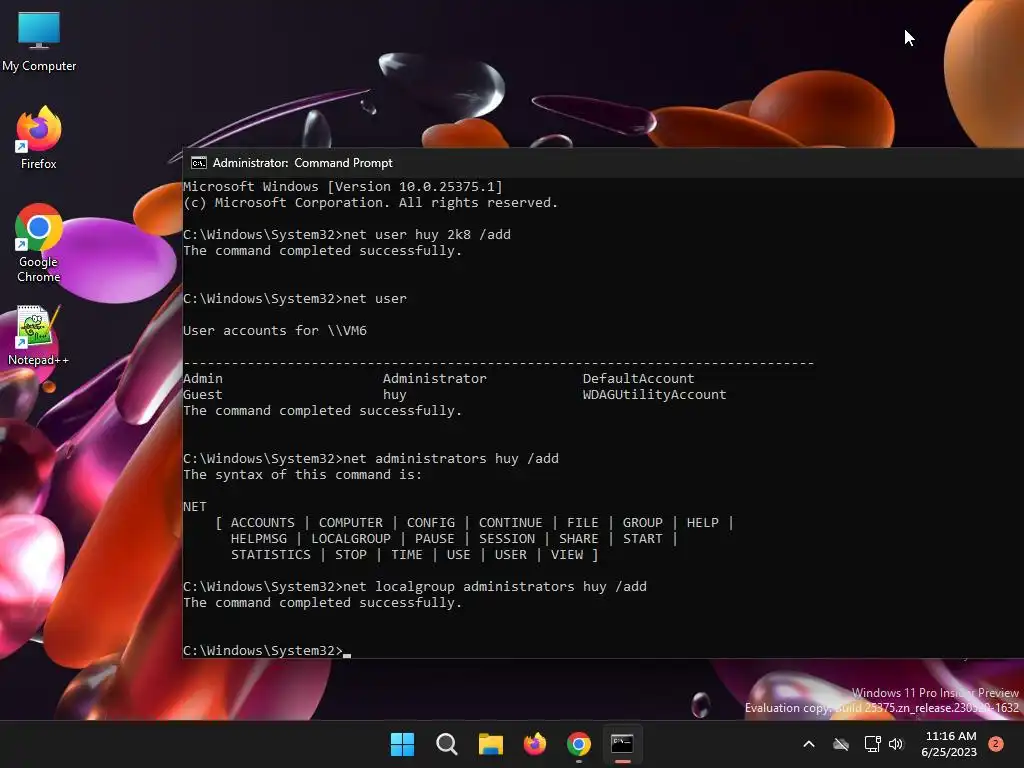Click the cloud sync tray icon
1024x768 pixels.
[841, 744]
